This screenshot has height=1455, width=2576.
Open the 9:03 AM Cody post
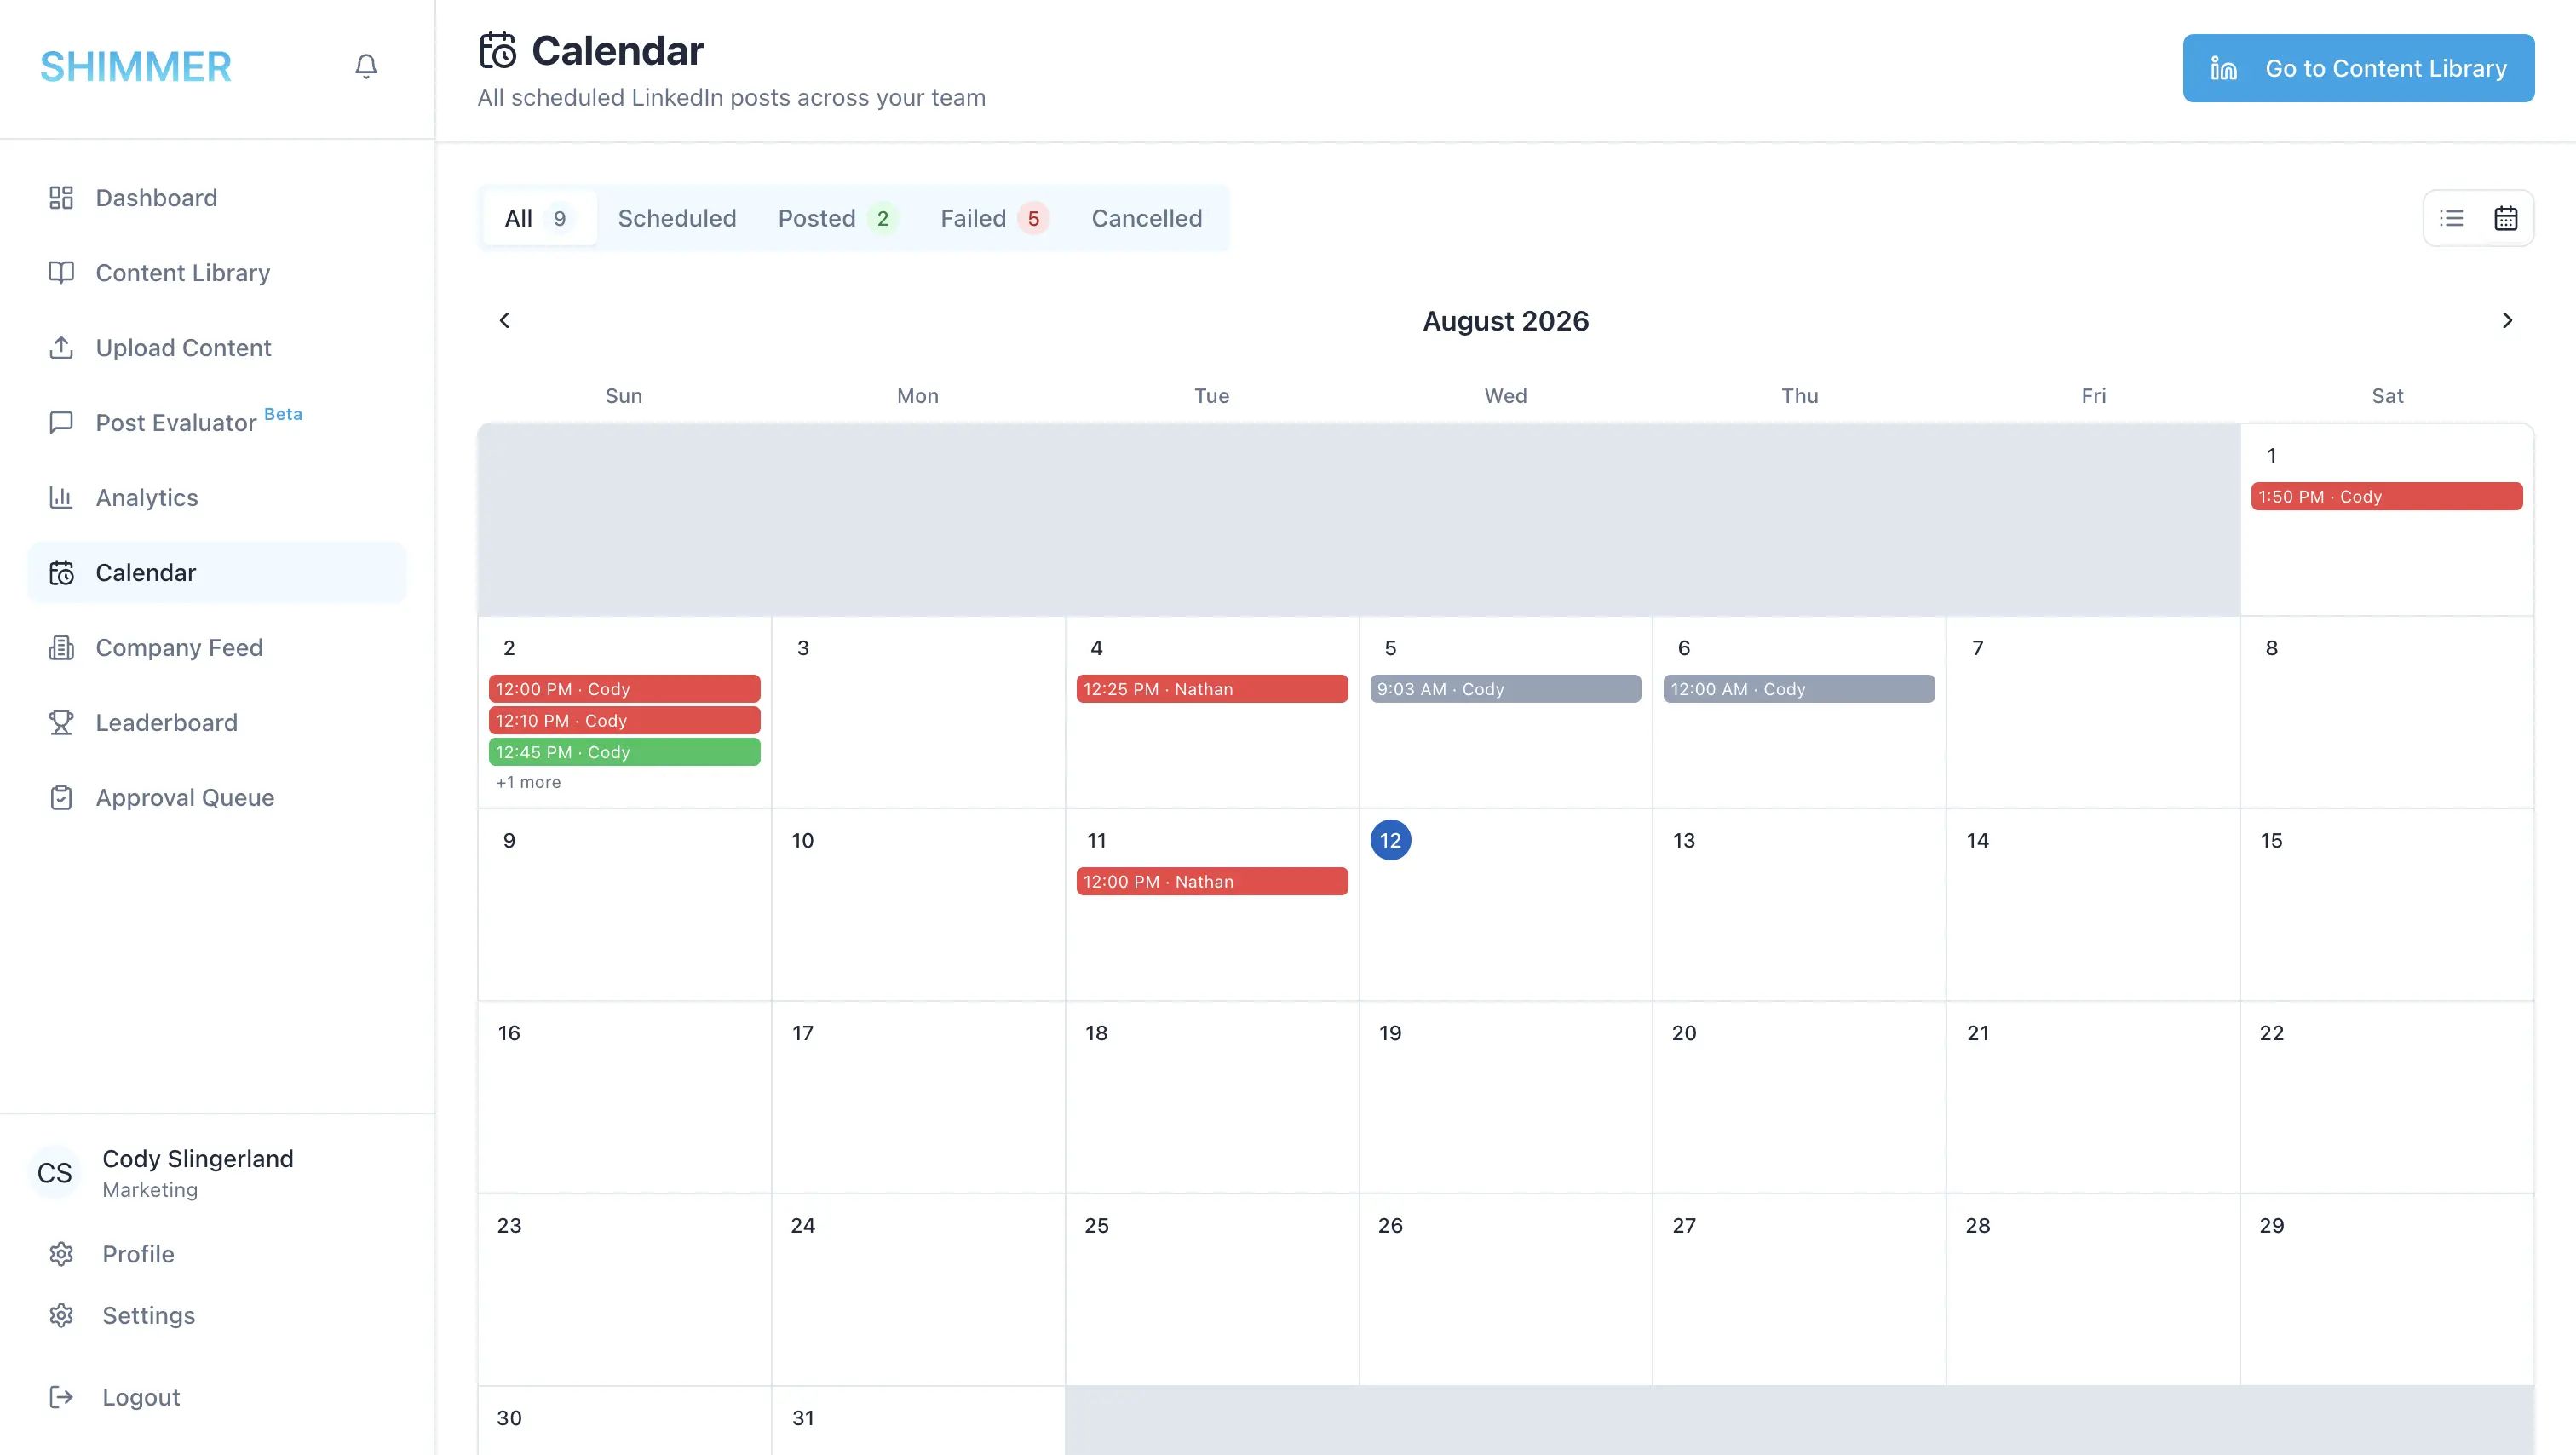coord(1505,689)
